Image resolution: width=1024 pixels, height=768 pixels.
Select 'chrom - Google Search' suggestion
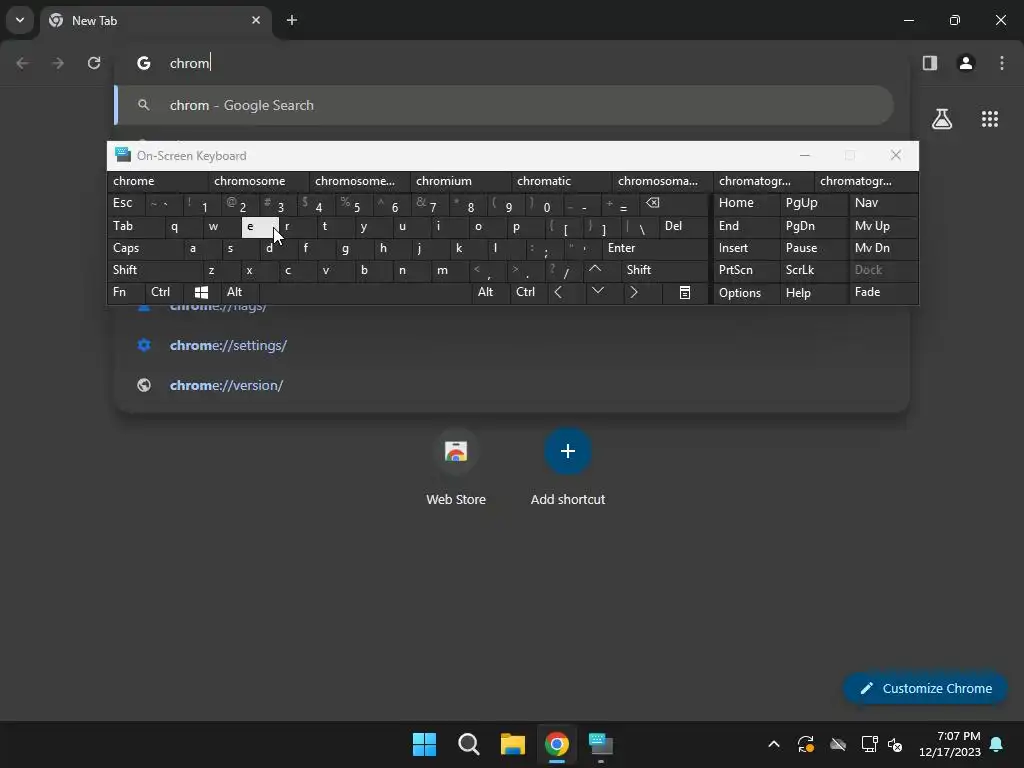click(x=504, y=105)
